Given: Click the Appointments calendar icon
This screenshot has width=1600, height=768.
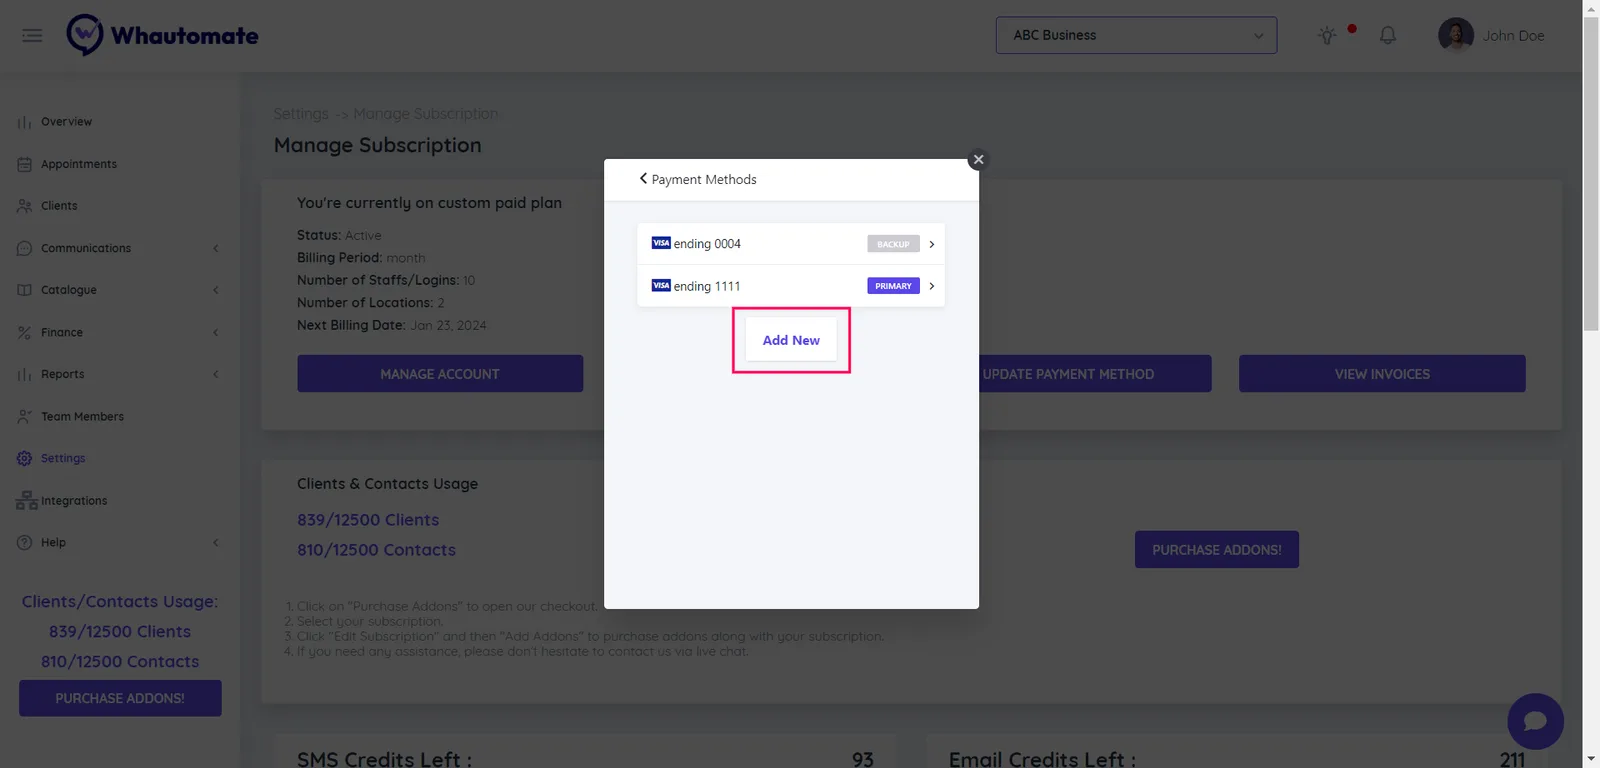Looking at the screenshot, I should tap(24, 164).
